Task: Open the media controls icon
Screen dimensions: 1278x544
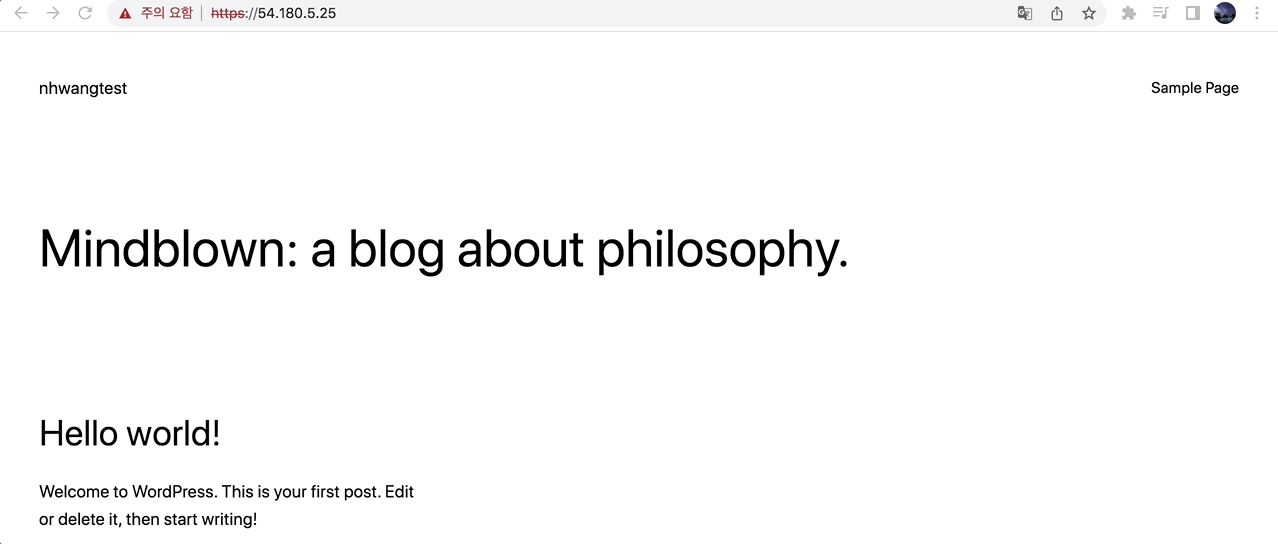Action: click(x=1160, y=13)
